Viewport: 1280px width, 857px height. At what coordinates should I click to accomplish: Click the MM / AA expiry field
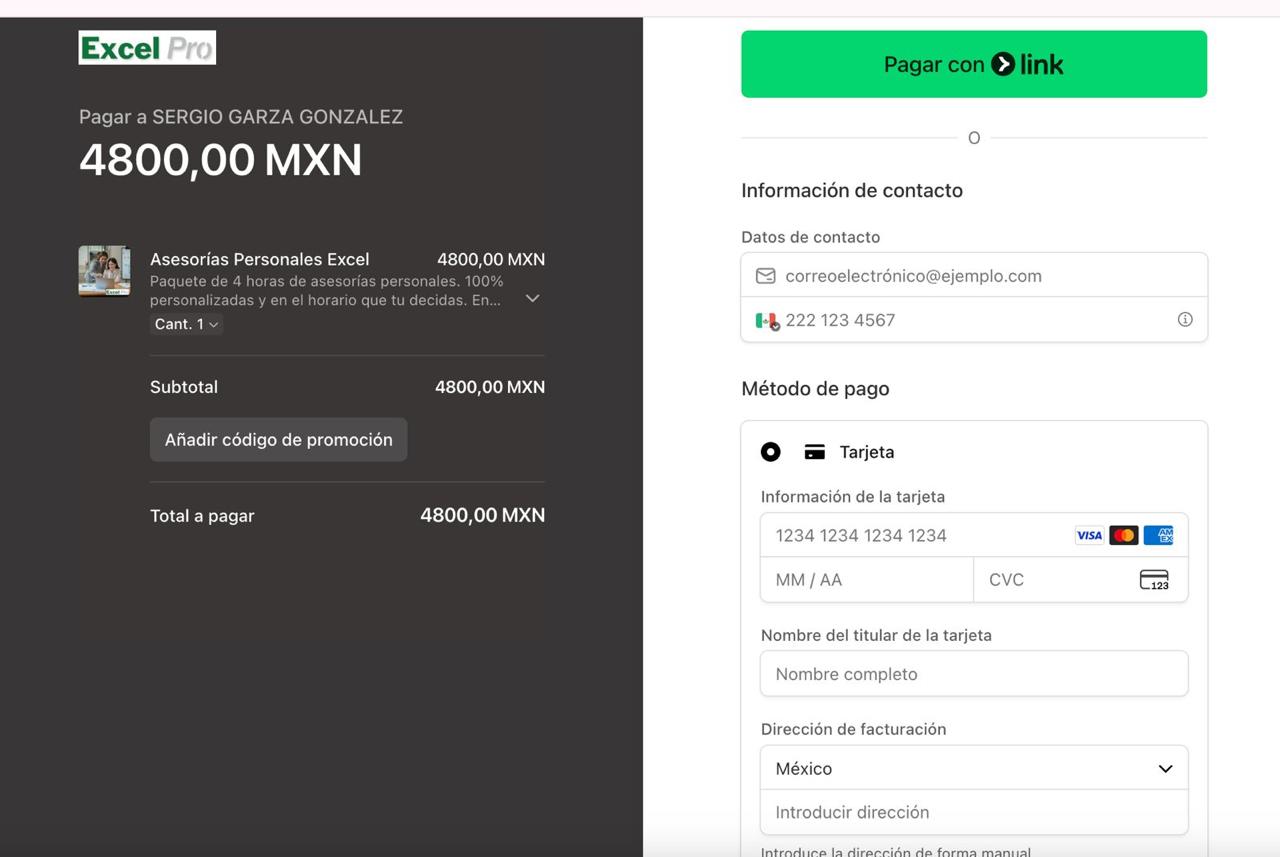click(866, 580)
